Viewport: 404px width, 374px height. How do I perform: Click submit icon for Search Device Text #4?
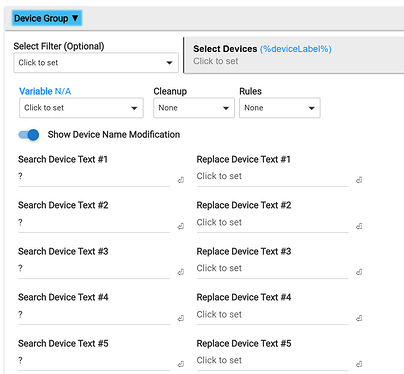pos(181,318)
